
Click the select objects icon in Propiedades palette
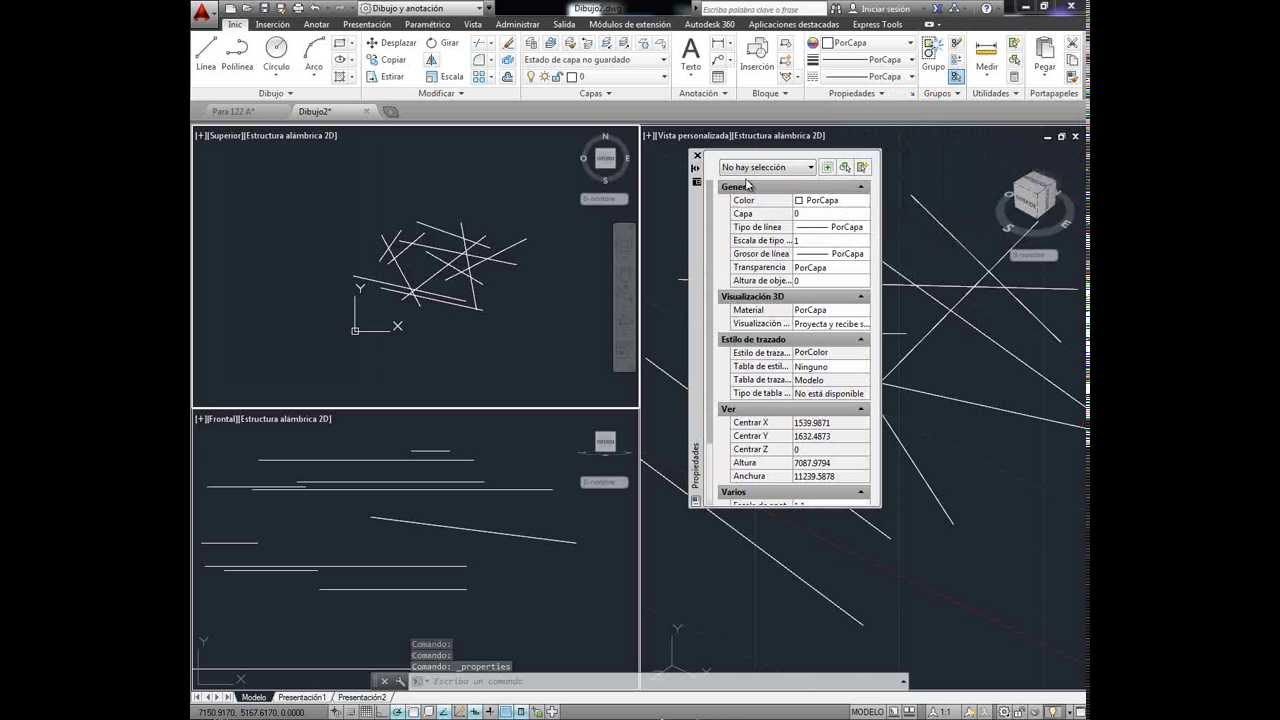coord(845,167)
